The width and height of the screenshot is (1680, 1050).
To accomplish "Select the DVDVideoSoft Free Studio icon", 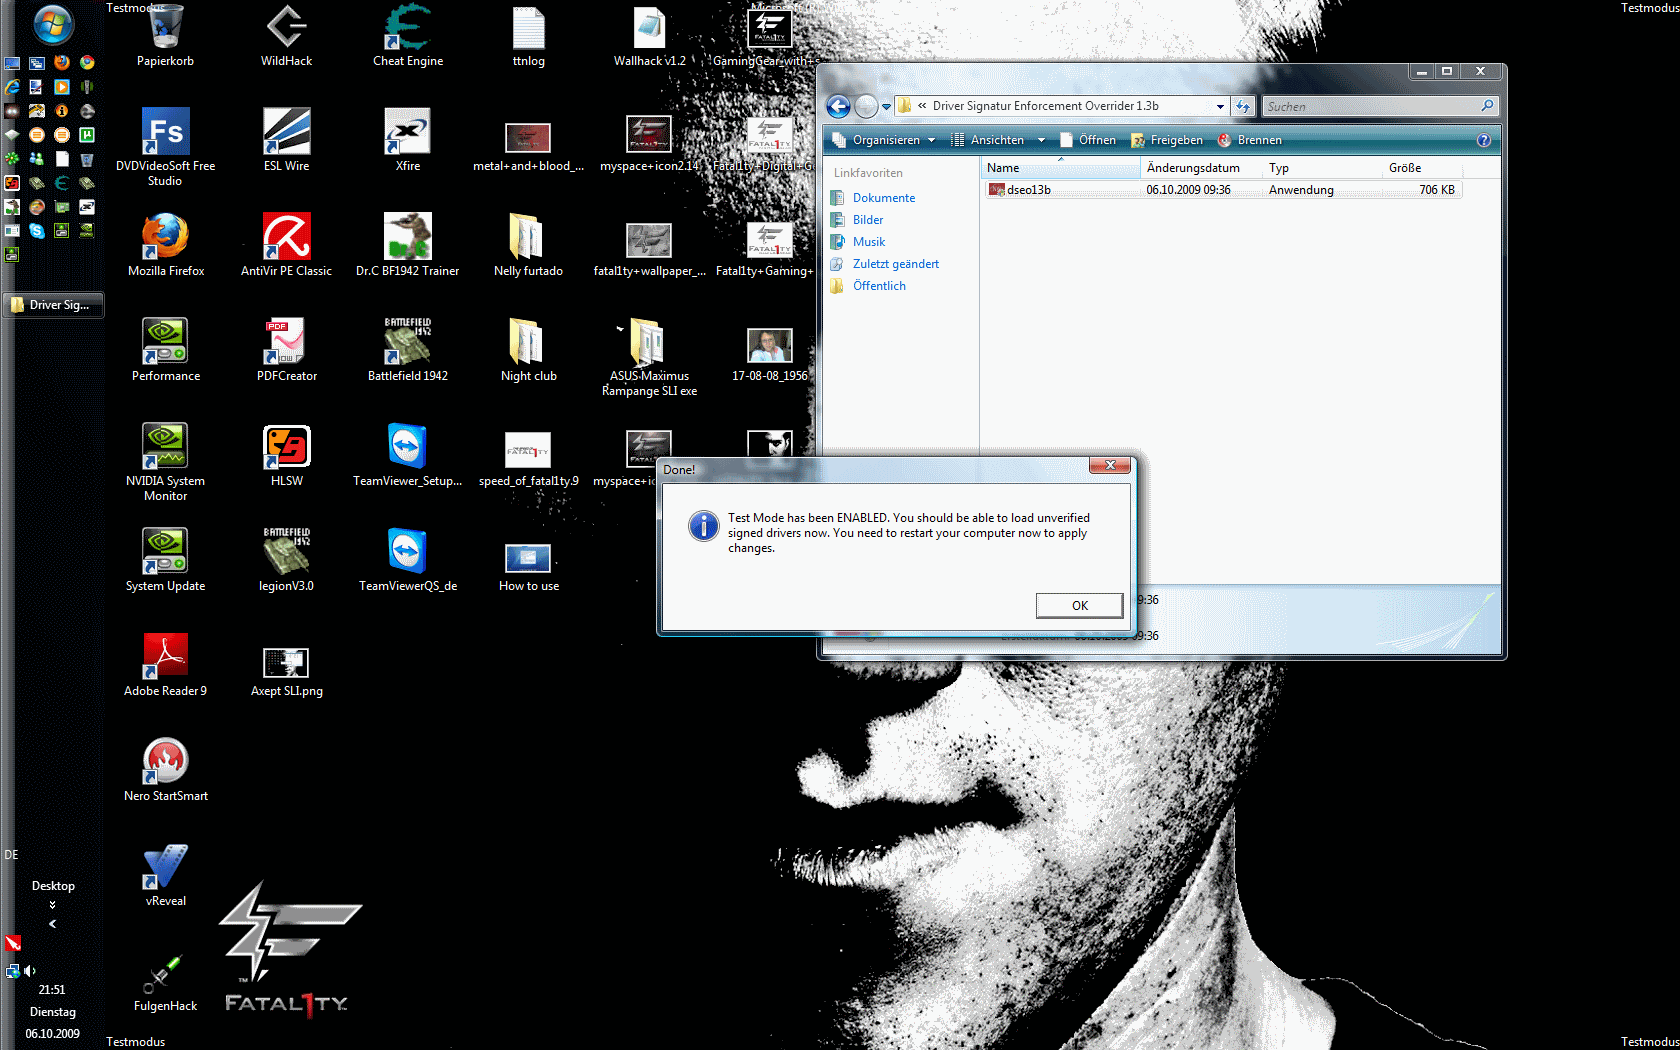I will coord(166,147).
